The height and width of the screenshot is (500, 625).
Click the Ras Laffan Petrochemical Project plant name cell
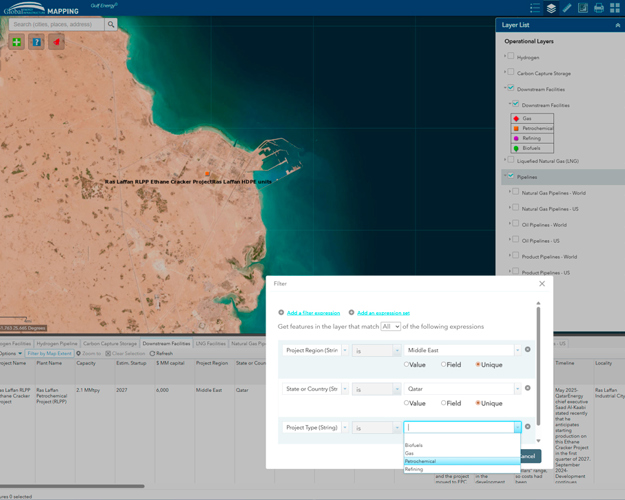[x=52, y=396]
